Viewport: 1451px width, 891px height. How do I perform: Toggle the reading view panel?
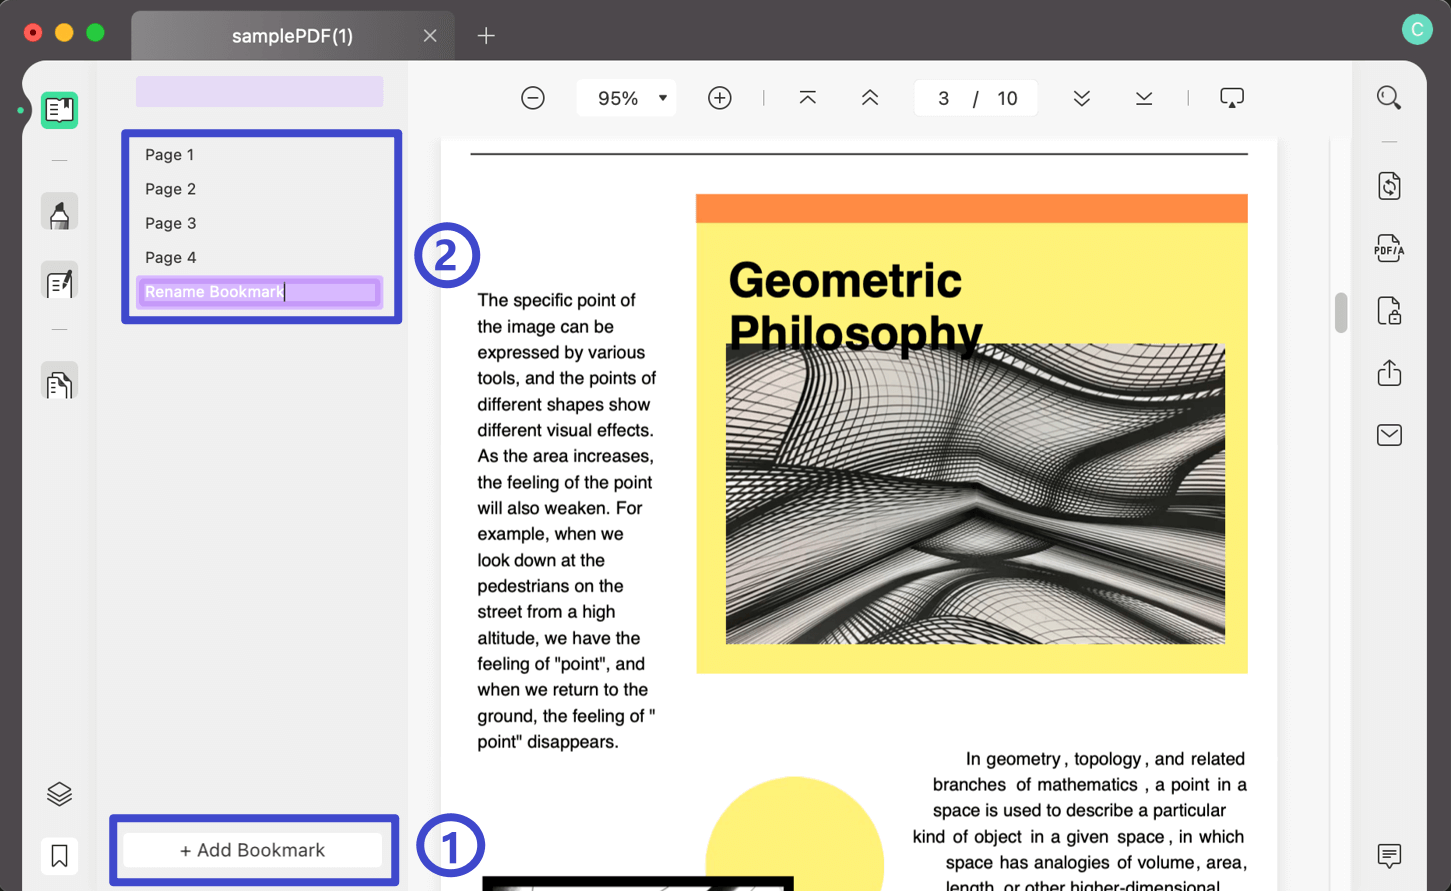coord(59,110)
